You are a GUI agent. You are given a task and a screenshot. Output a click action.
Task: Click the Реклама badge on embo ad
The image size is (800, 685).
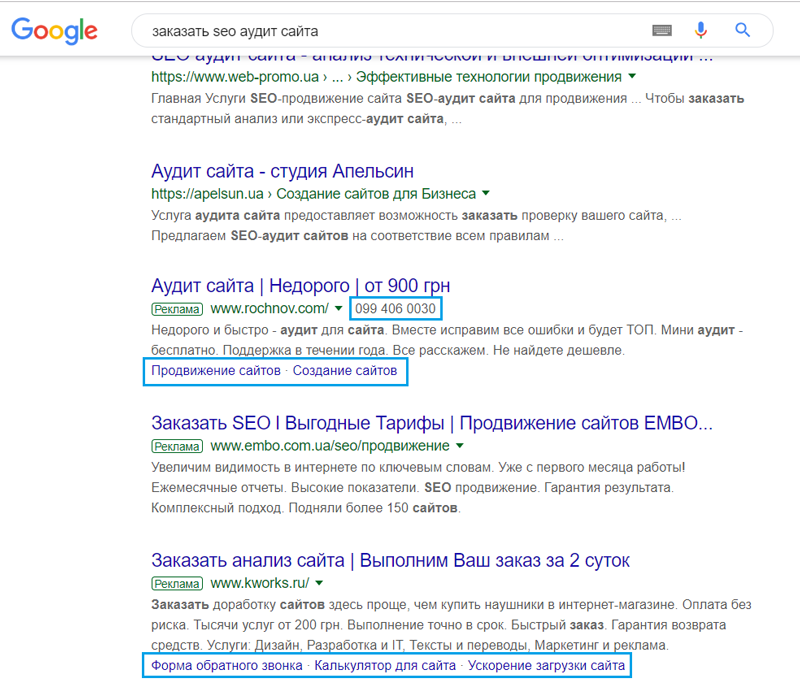pos(177,446)
